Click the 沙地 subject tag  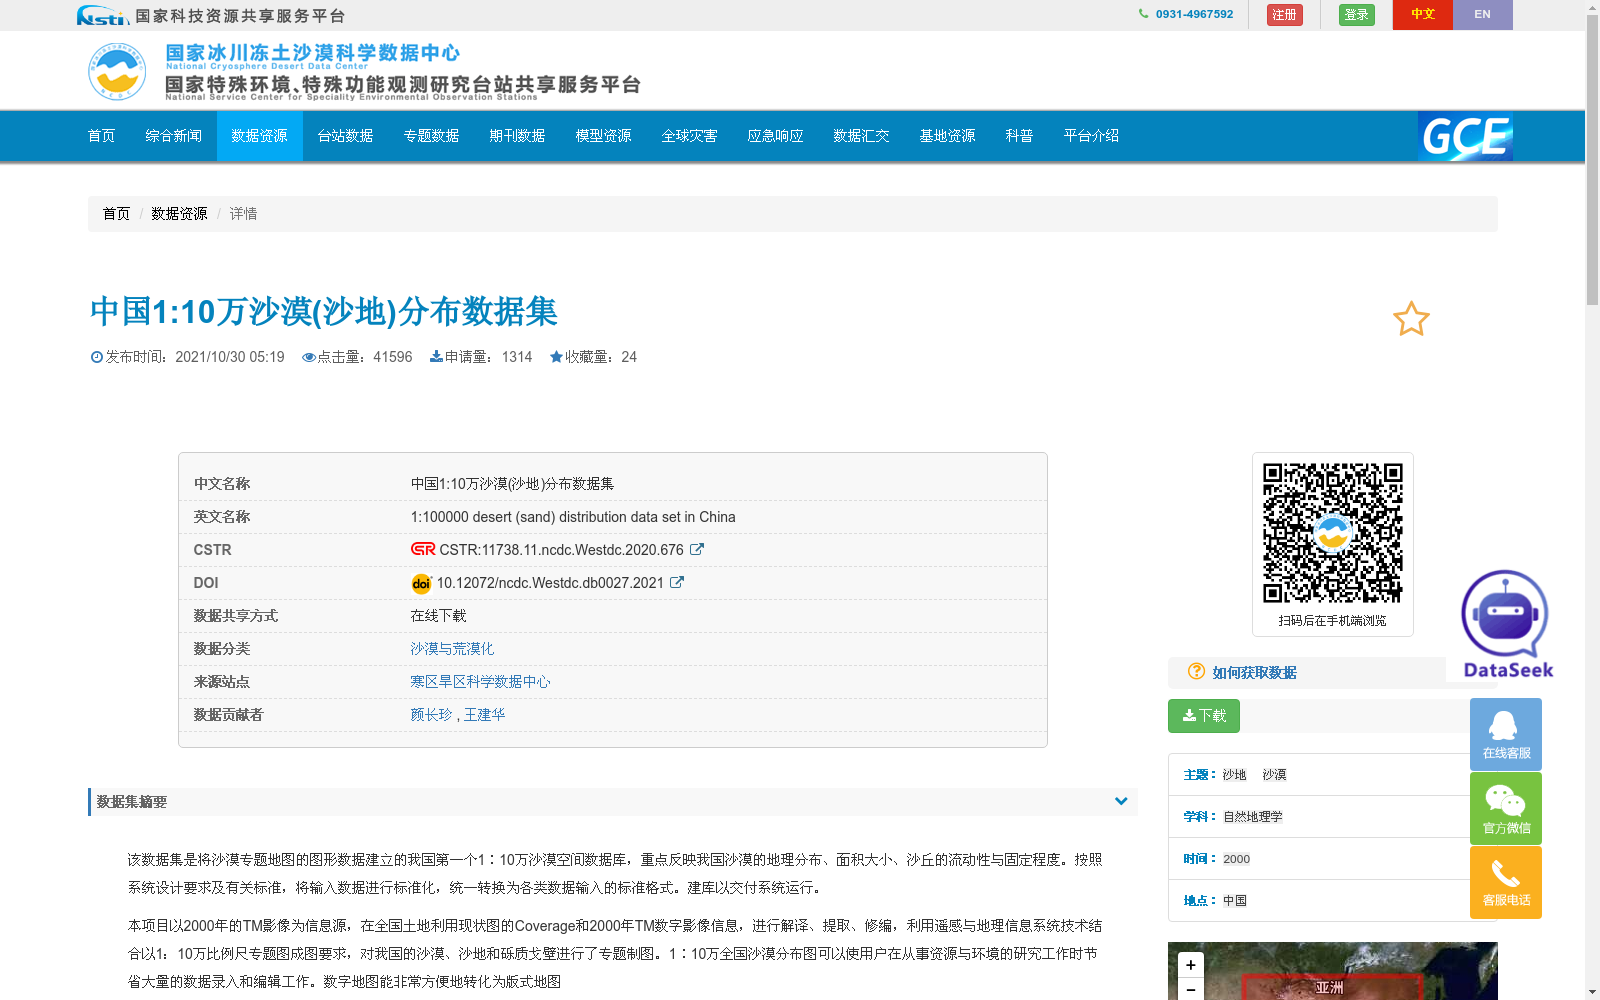click(x=1234, y=775)
